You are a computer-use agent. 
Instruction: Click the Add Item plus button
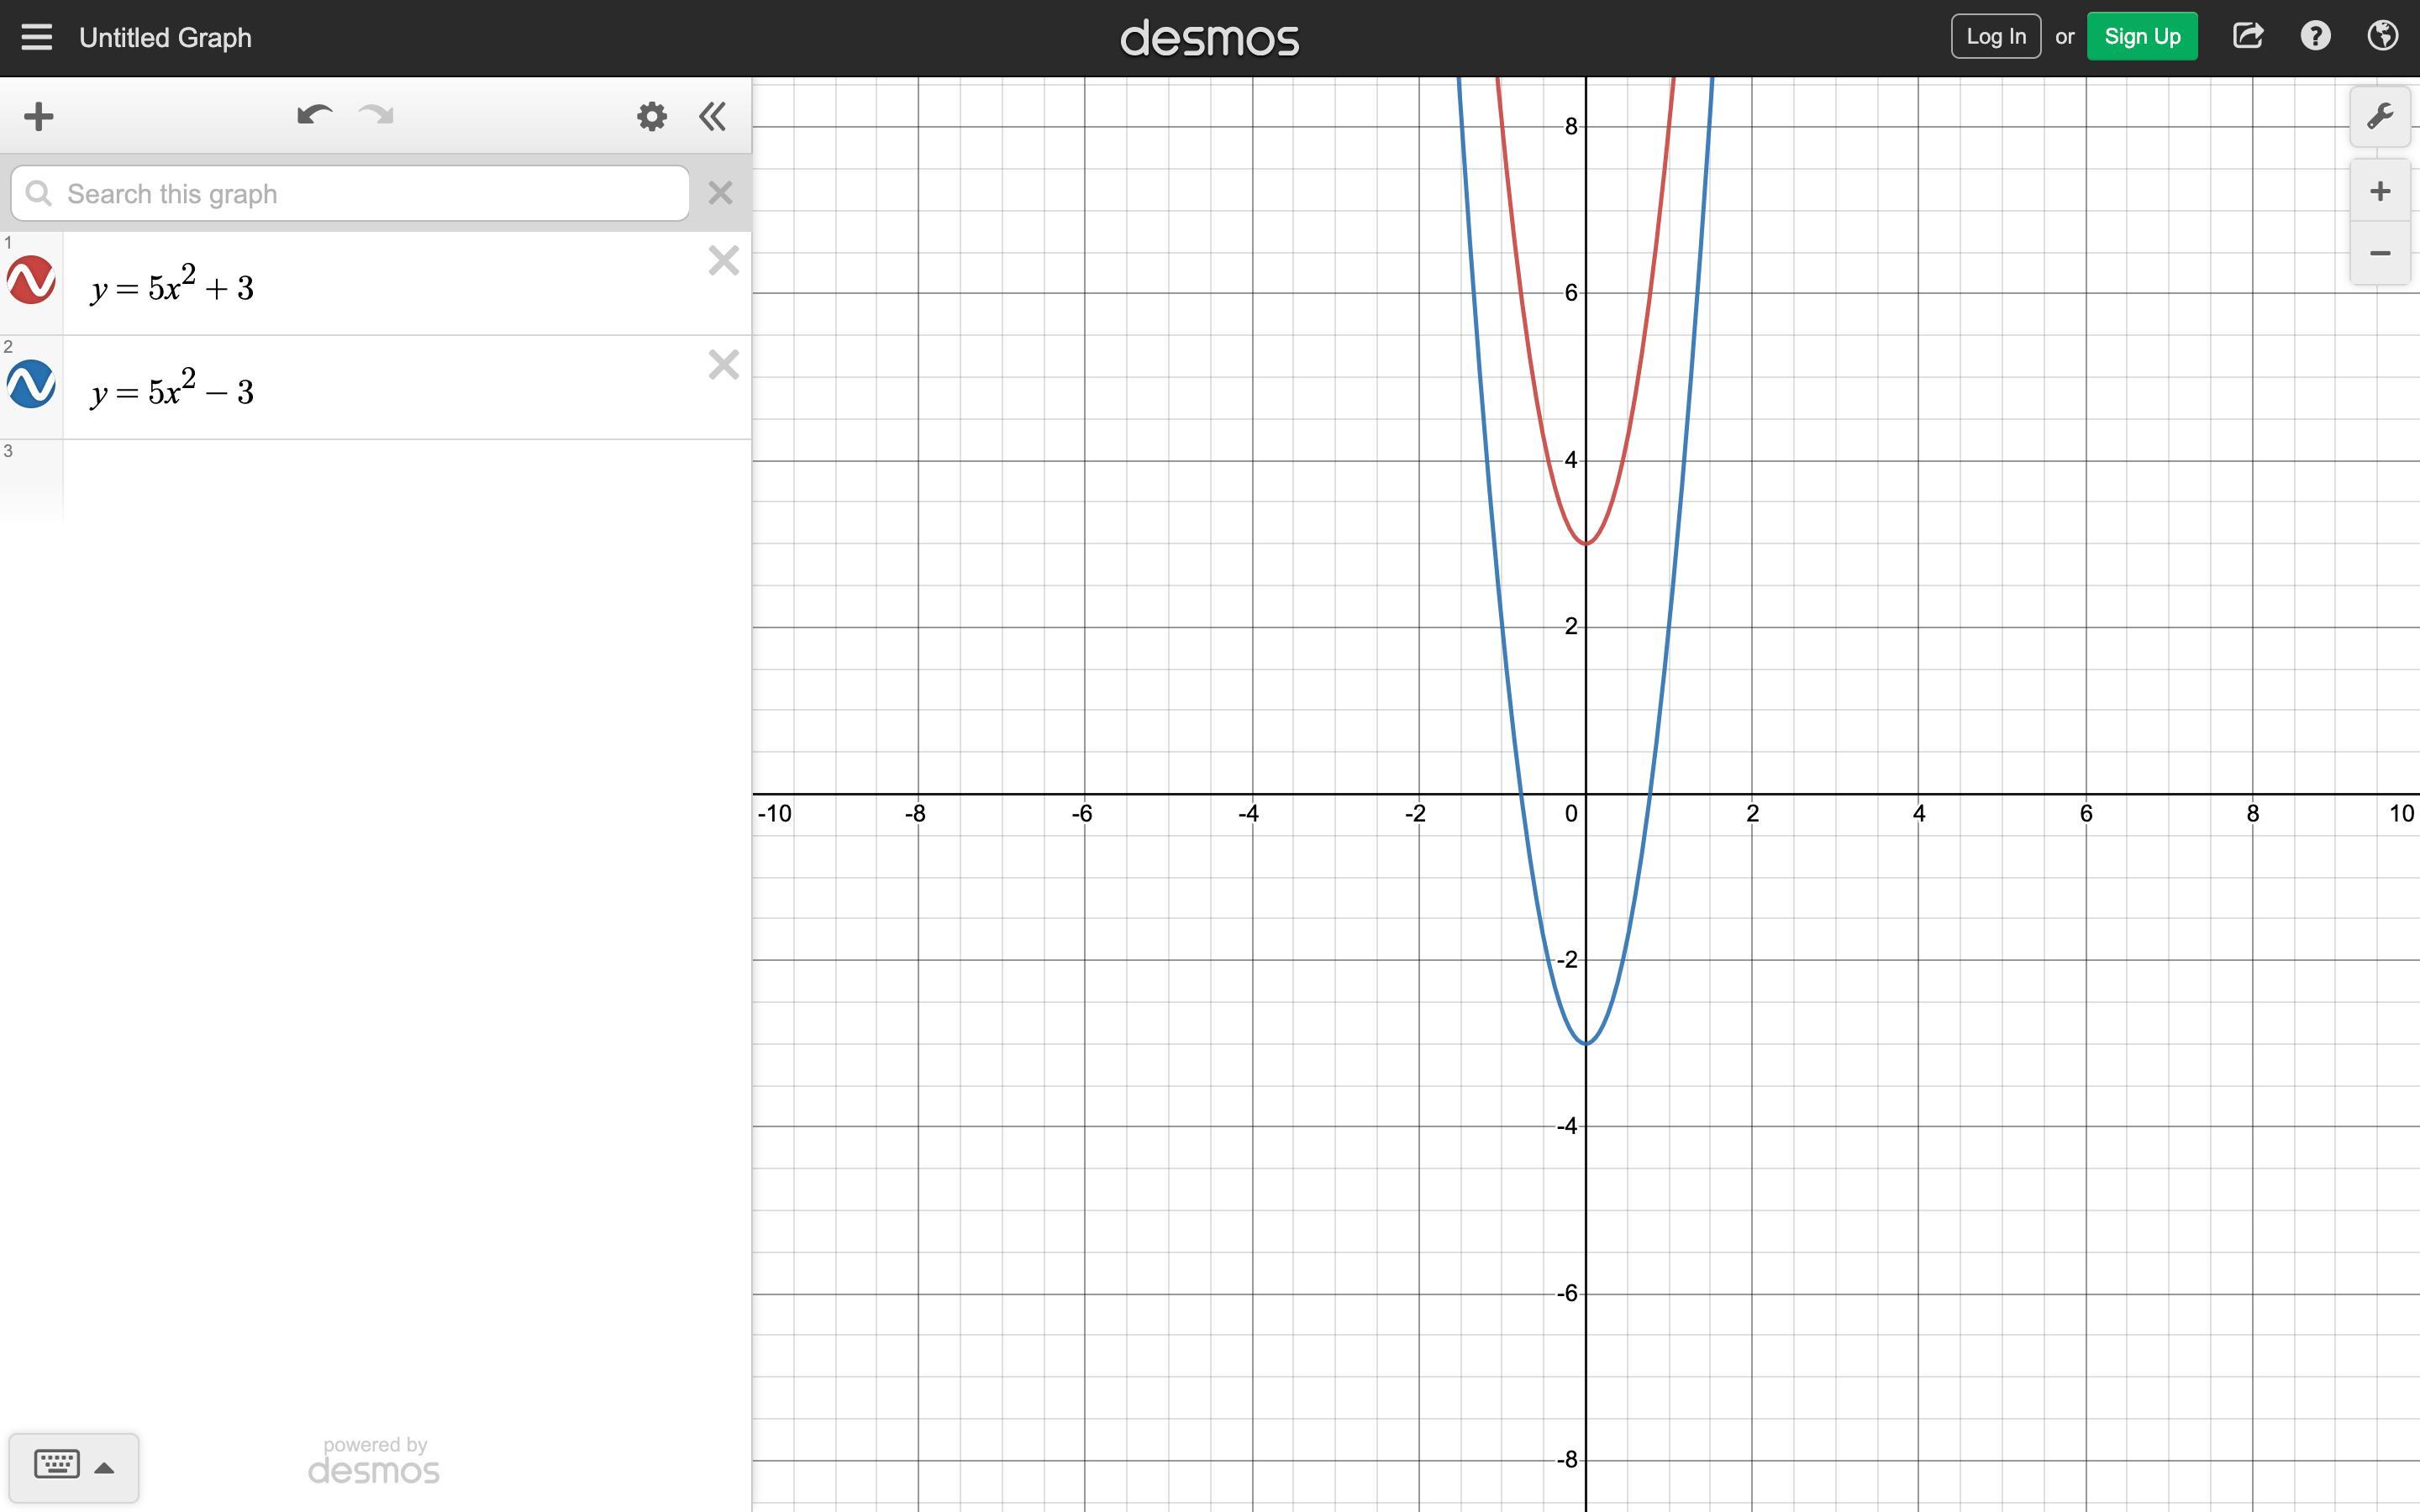point(38,116)
